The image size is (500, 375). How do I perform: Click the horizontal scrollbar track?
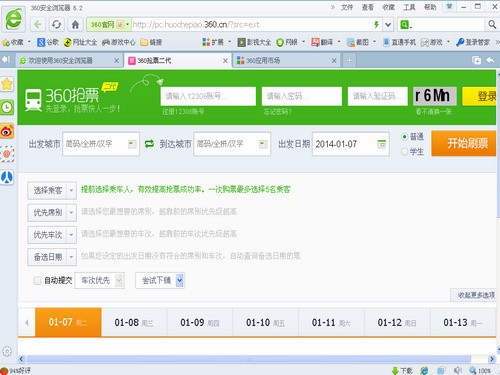(249, 359)
